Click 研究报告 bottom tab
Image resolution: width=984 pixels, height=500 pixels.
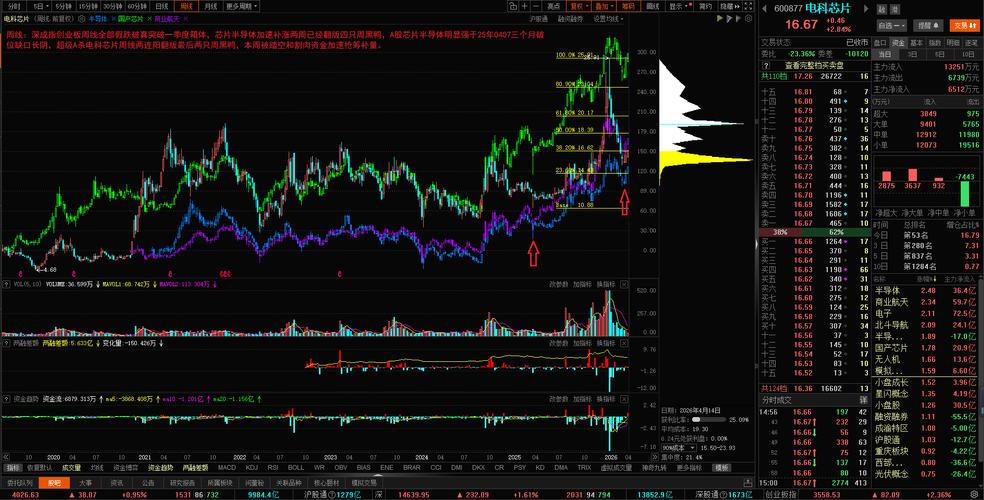click(183, 483)
